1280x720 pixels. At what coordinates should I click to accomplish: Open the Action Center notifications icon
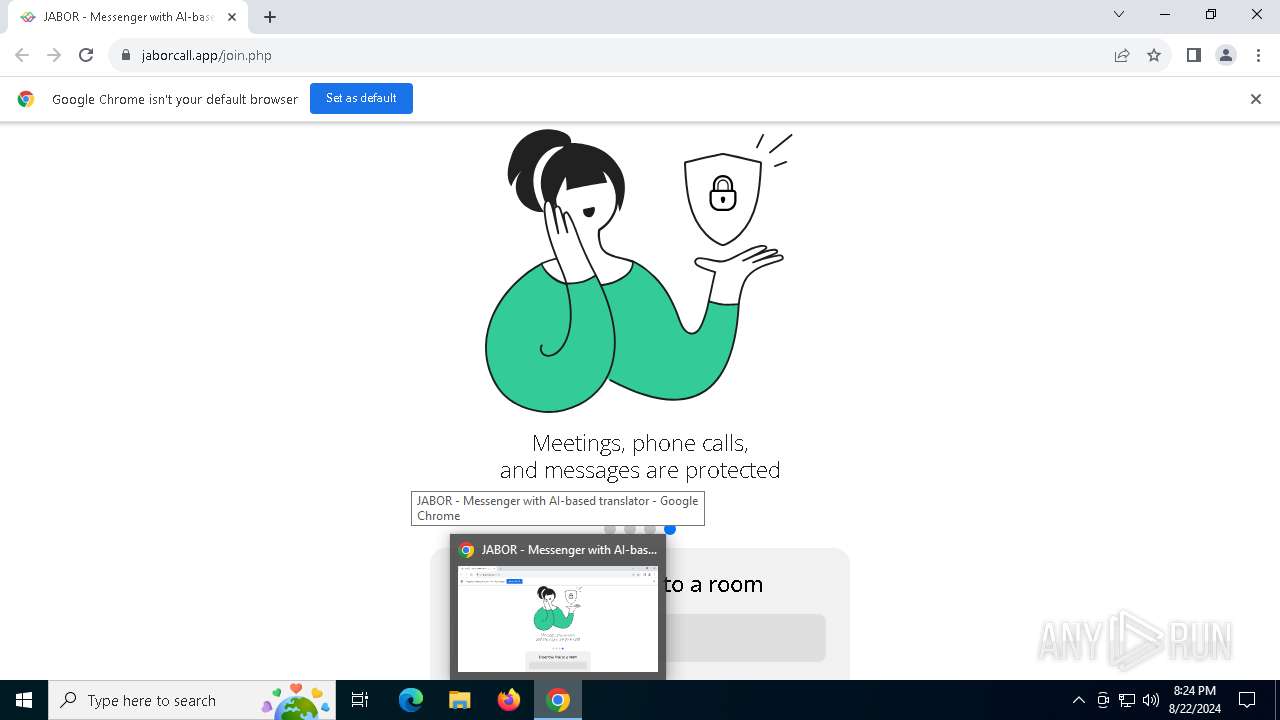point(1247,700)
